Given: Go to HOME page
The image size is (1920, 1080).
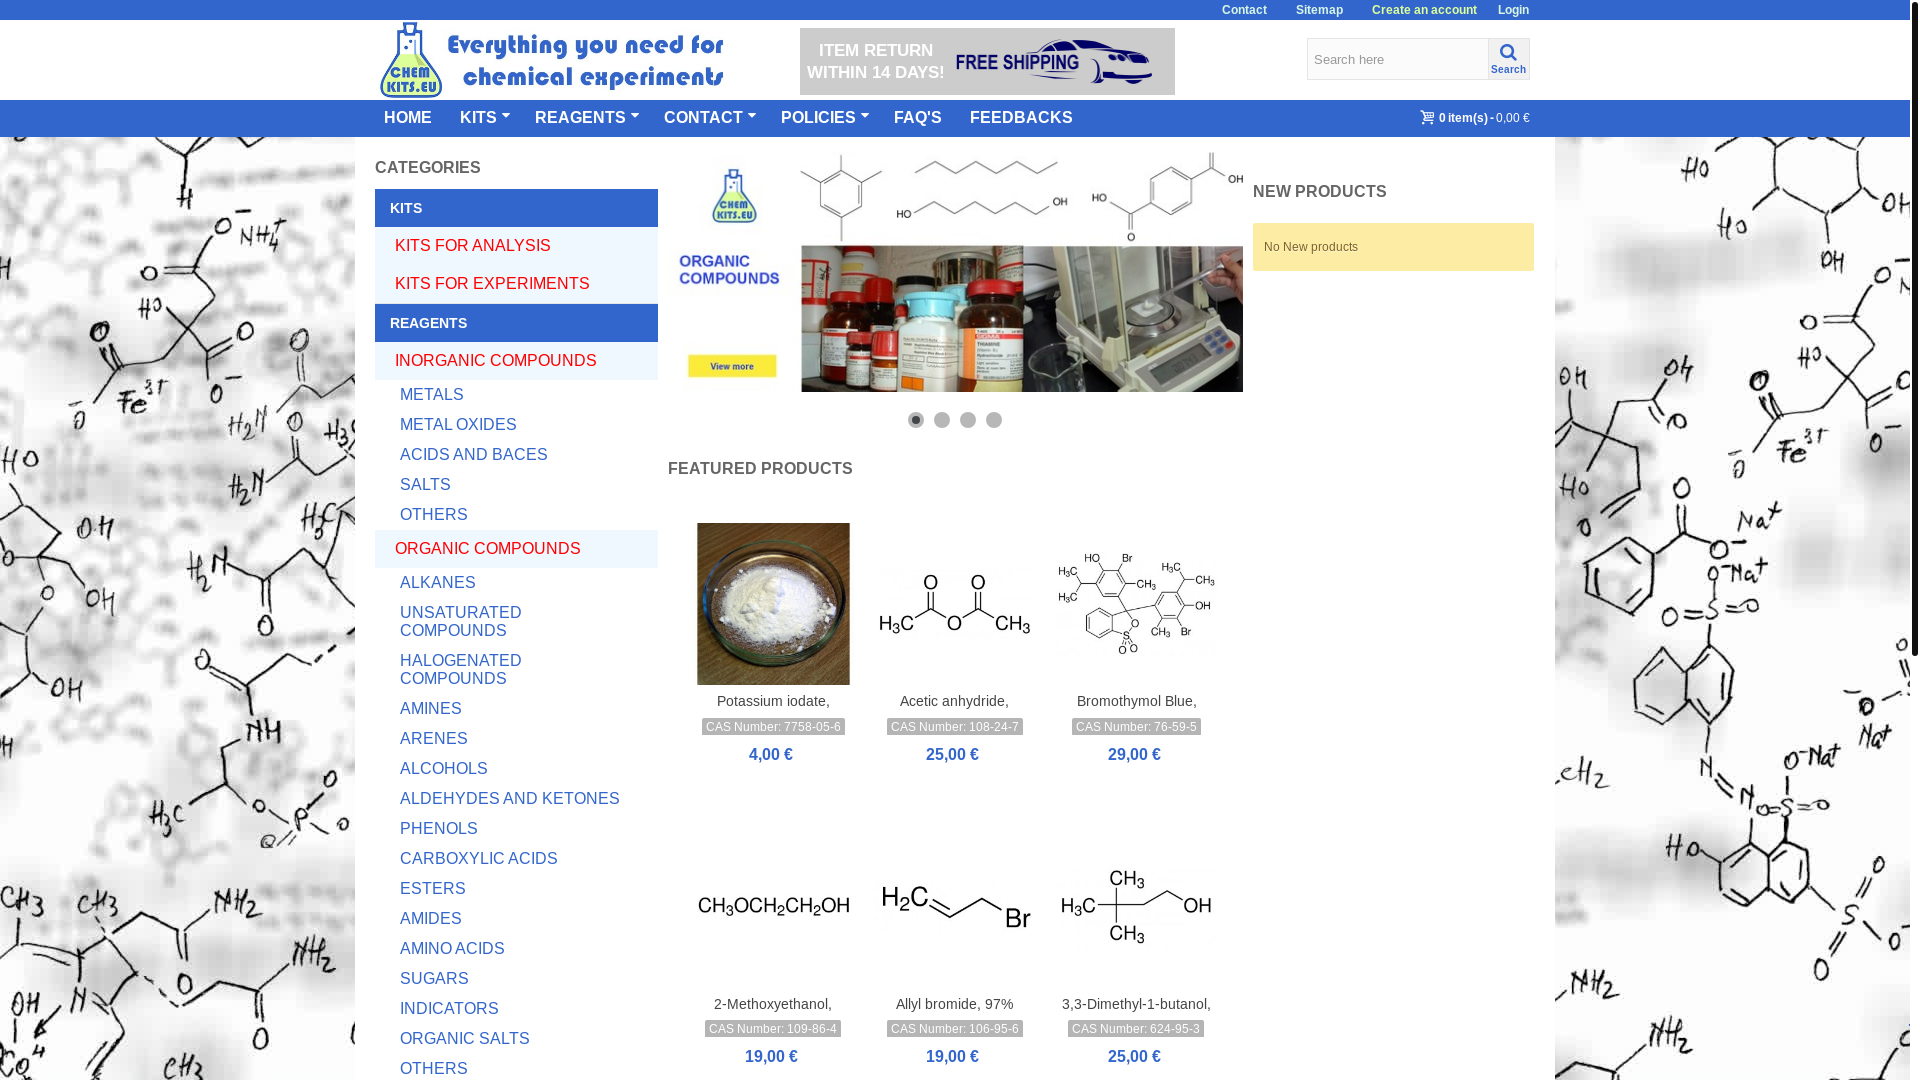Looking at the screenshot, I should coord(408,118).
